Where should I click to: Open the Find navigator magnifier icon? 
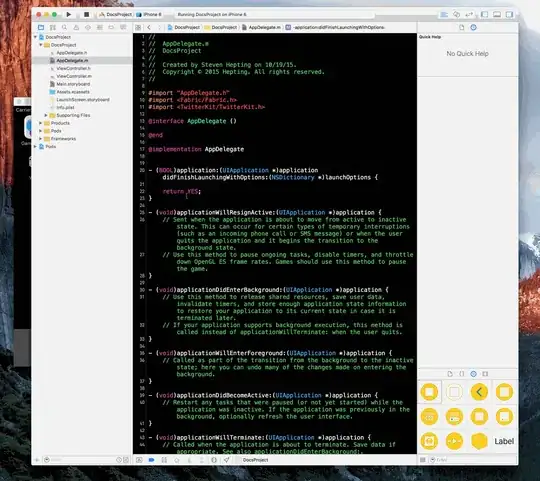click(64, 27)
